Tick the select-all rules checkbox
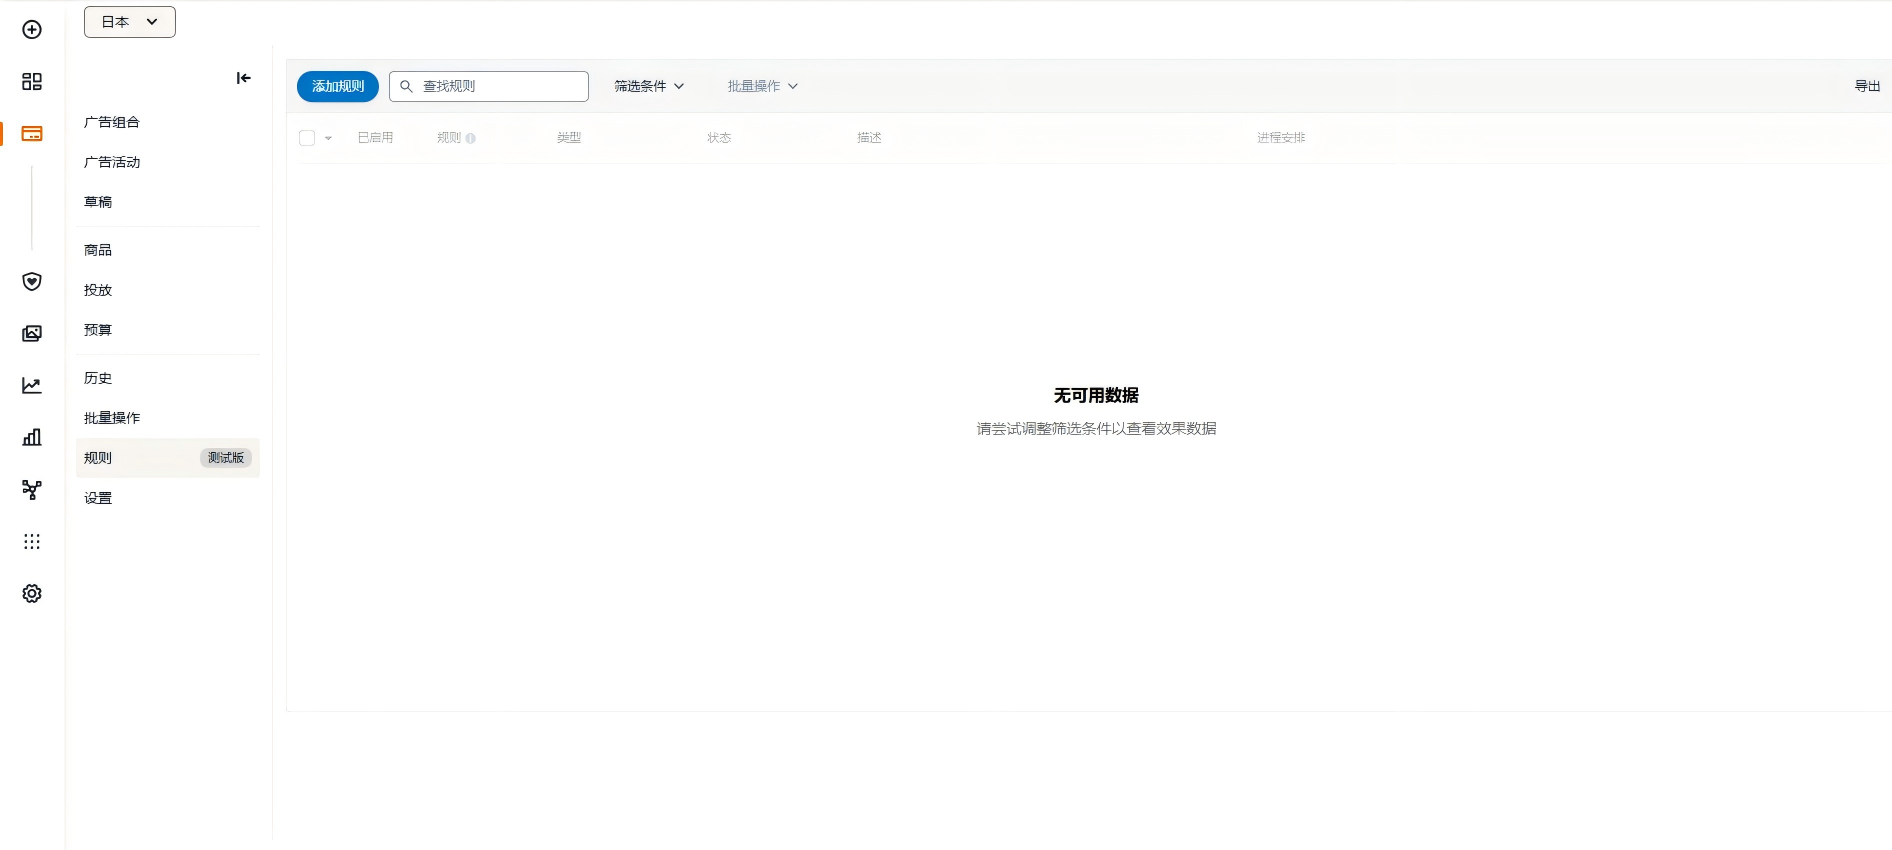The width and height of the screenshot is (1892, 850). point(307,138)
